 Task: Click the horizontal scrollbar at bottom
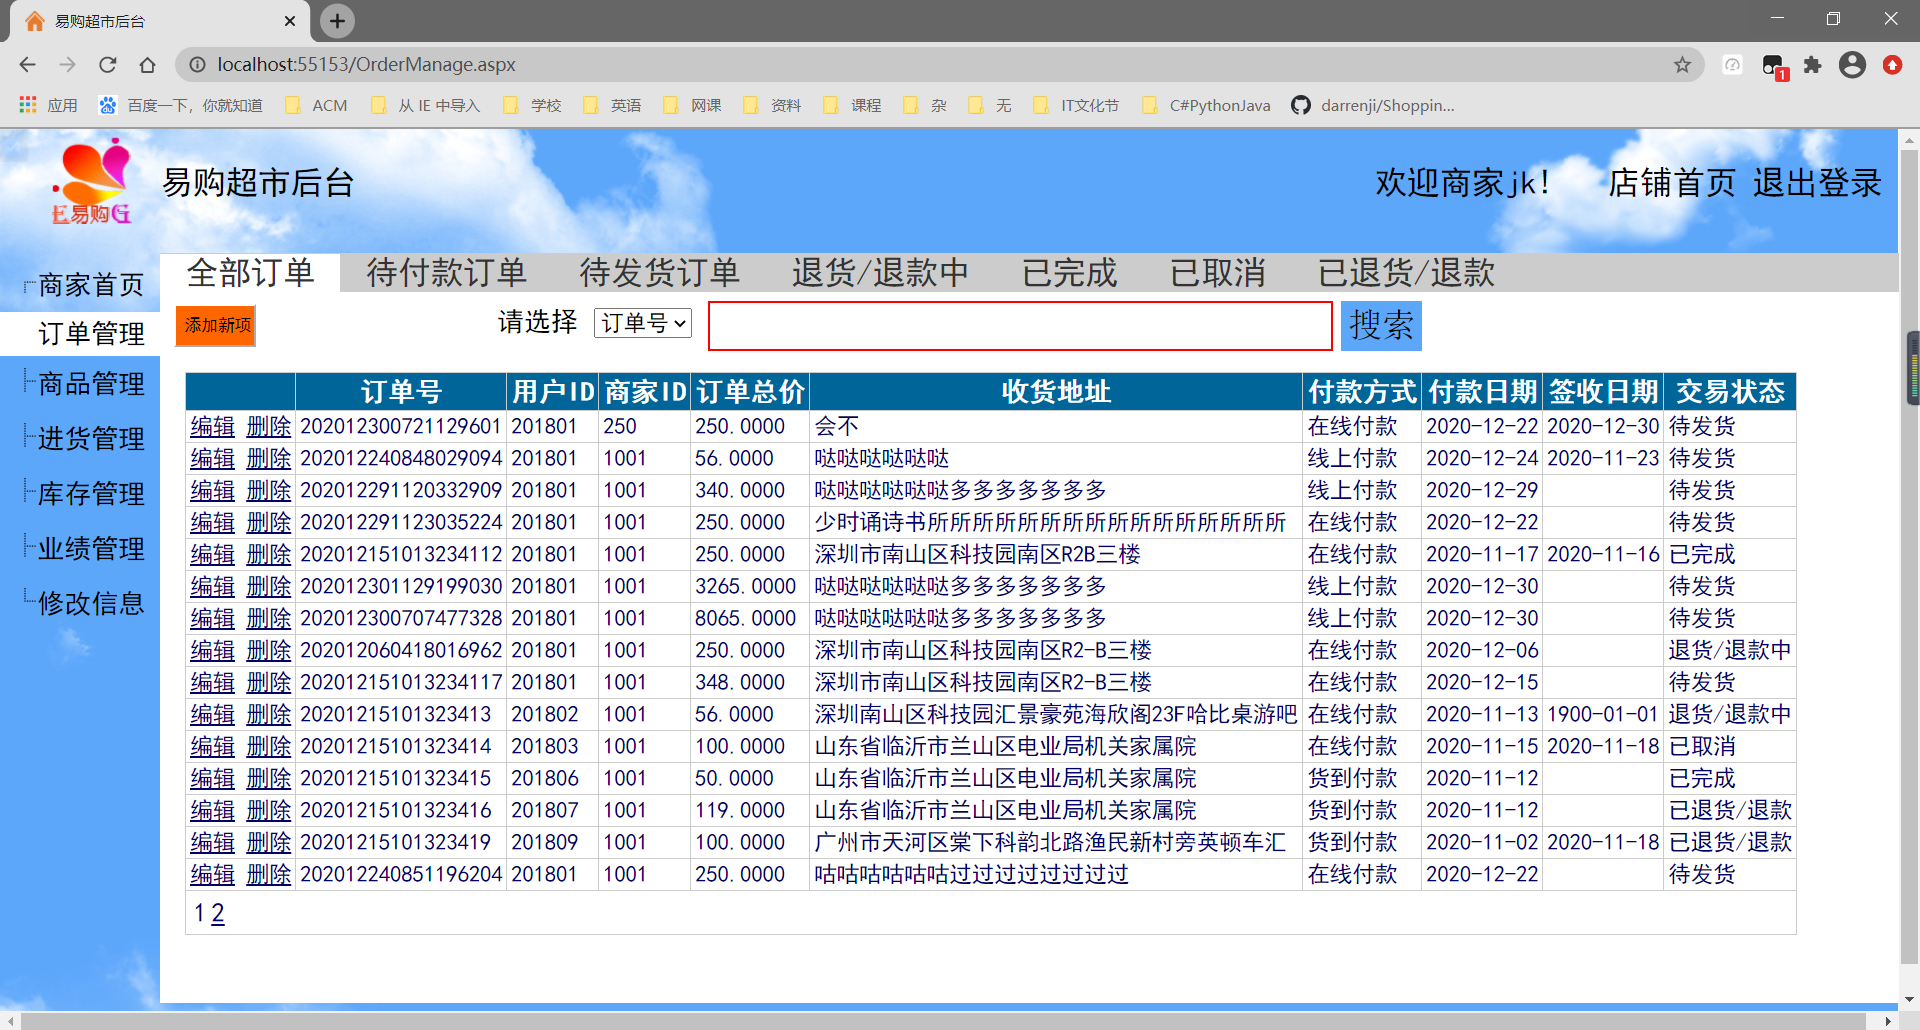(x=944, y=1021)
